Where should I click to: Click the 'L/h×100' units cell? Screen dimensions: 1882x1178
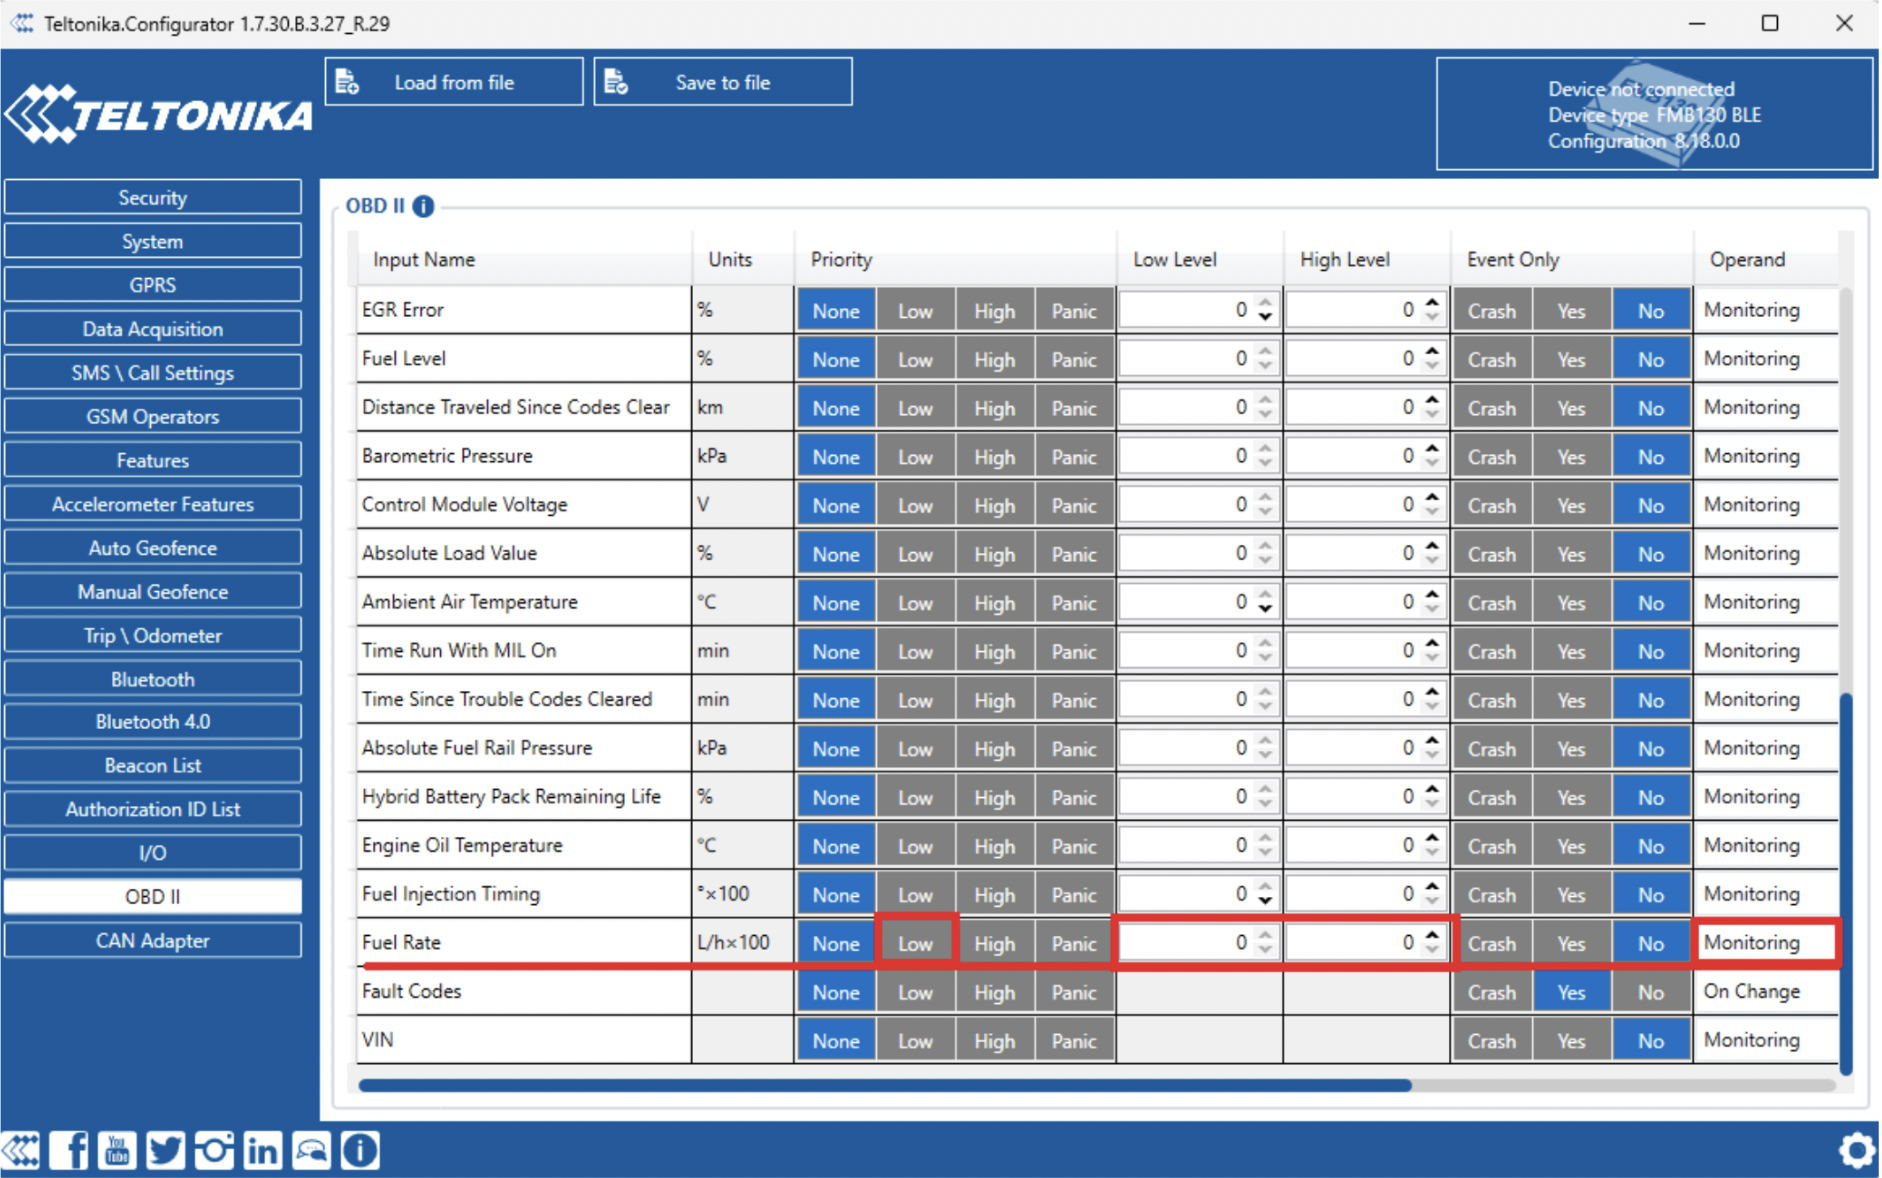[x=742, y=942]
